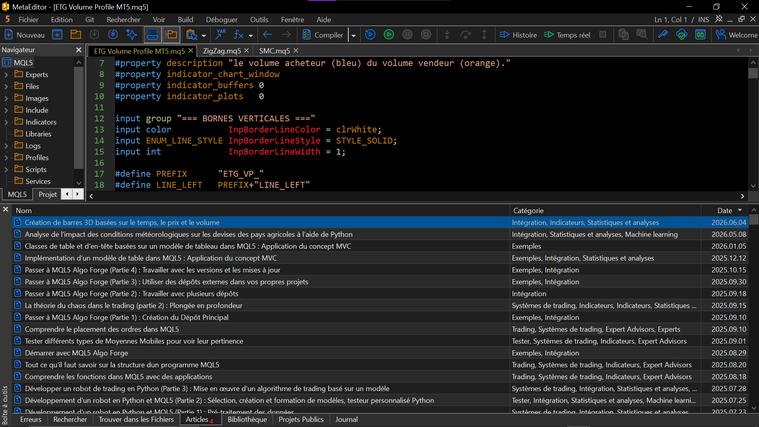Open the Erreurs toolbox tab
Viewport: 759px width, 427px height.
coord(30,419)
